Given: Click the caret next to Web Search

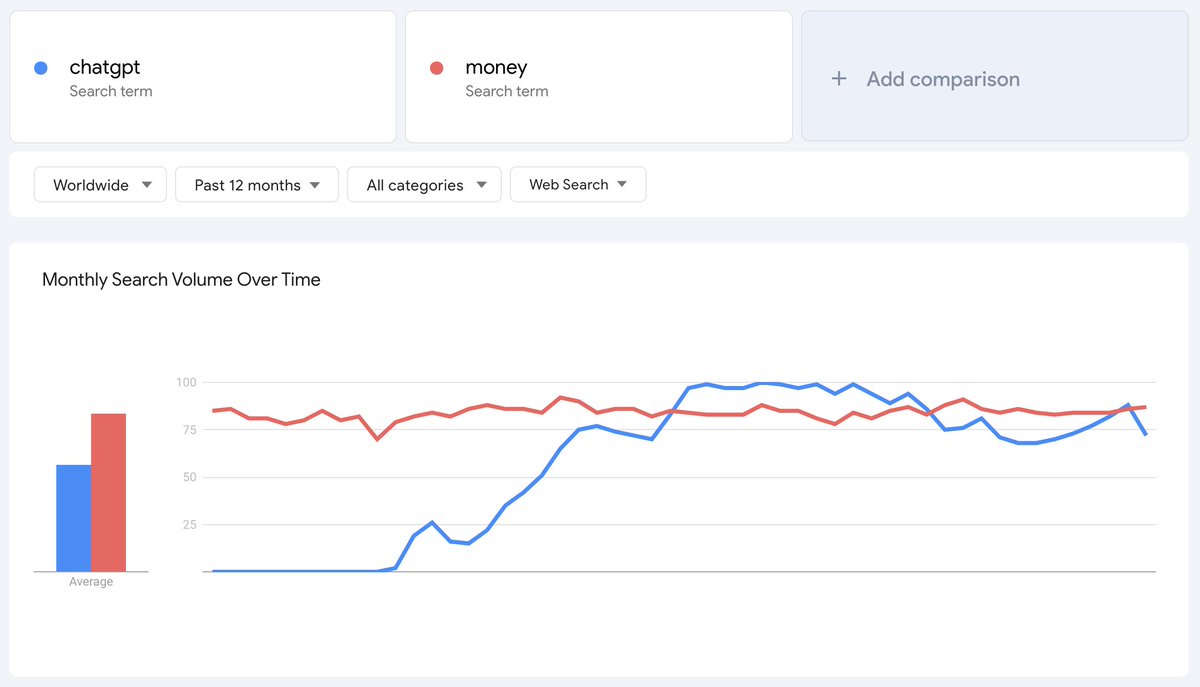Looking at the screenshot, I should (622, 184).
